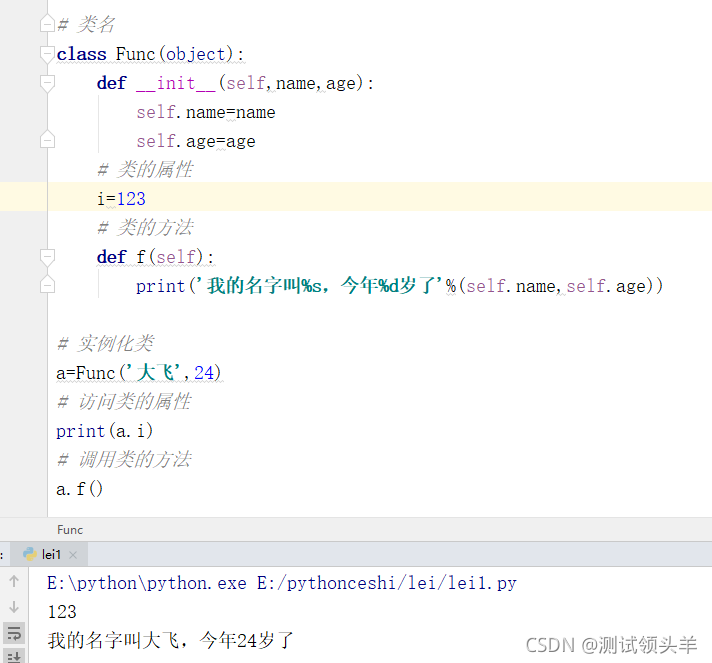The height and width of the screenshot is (663, 712).
Task: Click the Python icon on lei1 tab
Action: pos(30,554)
